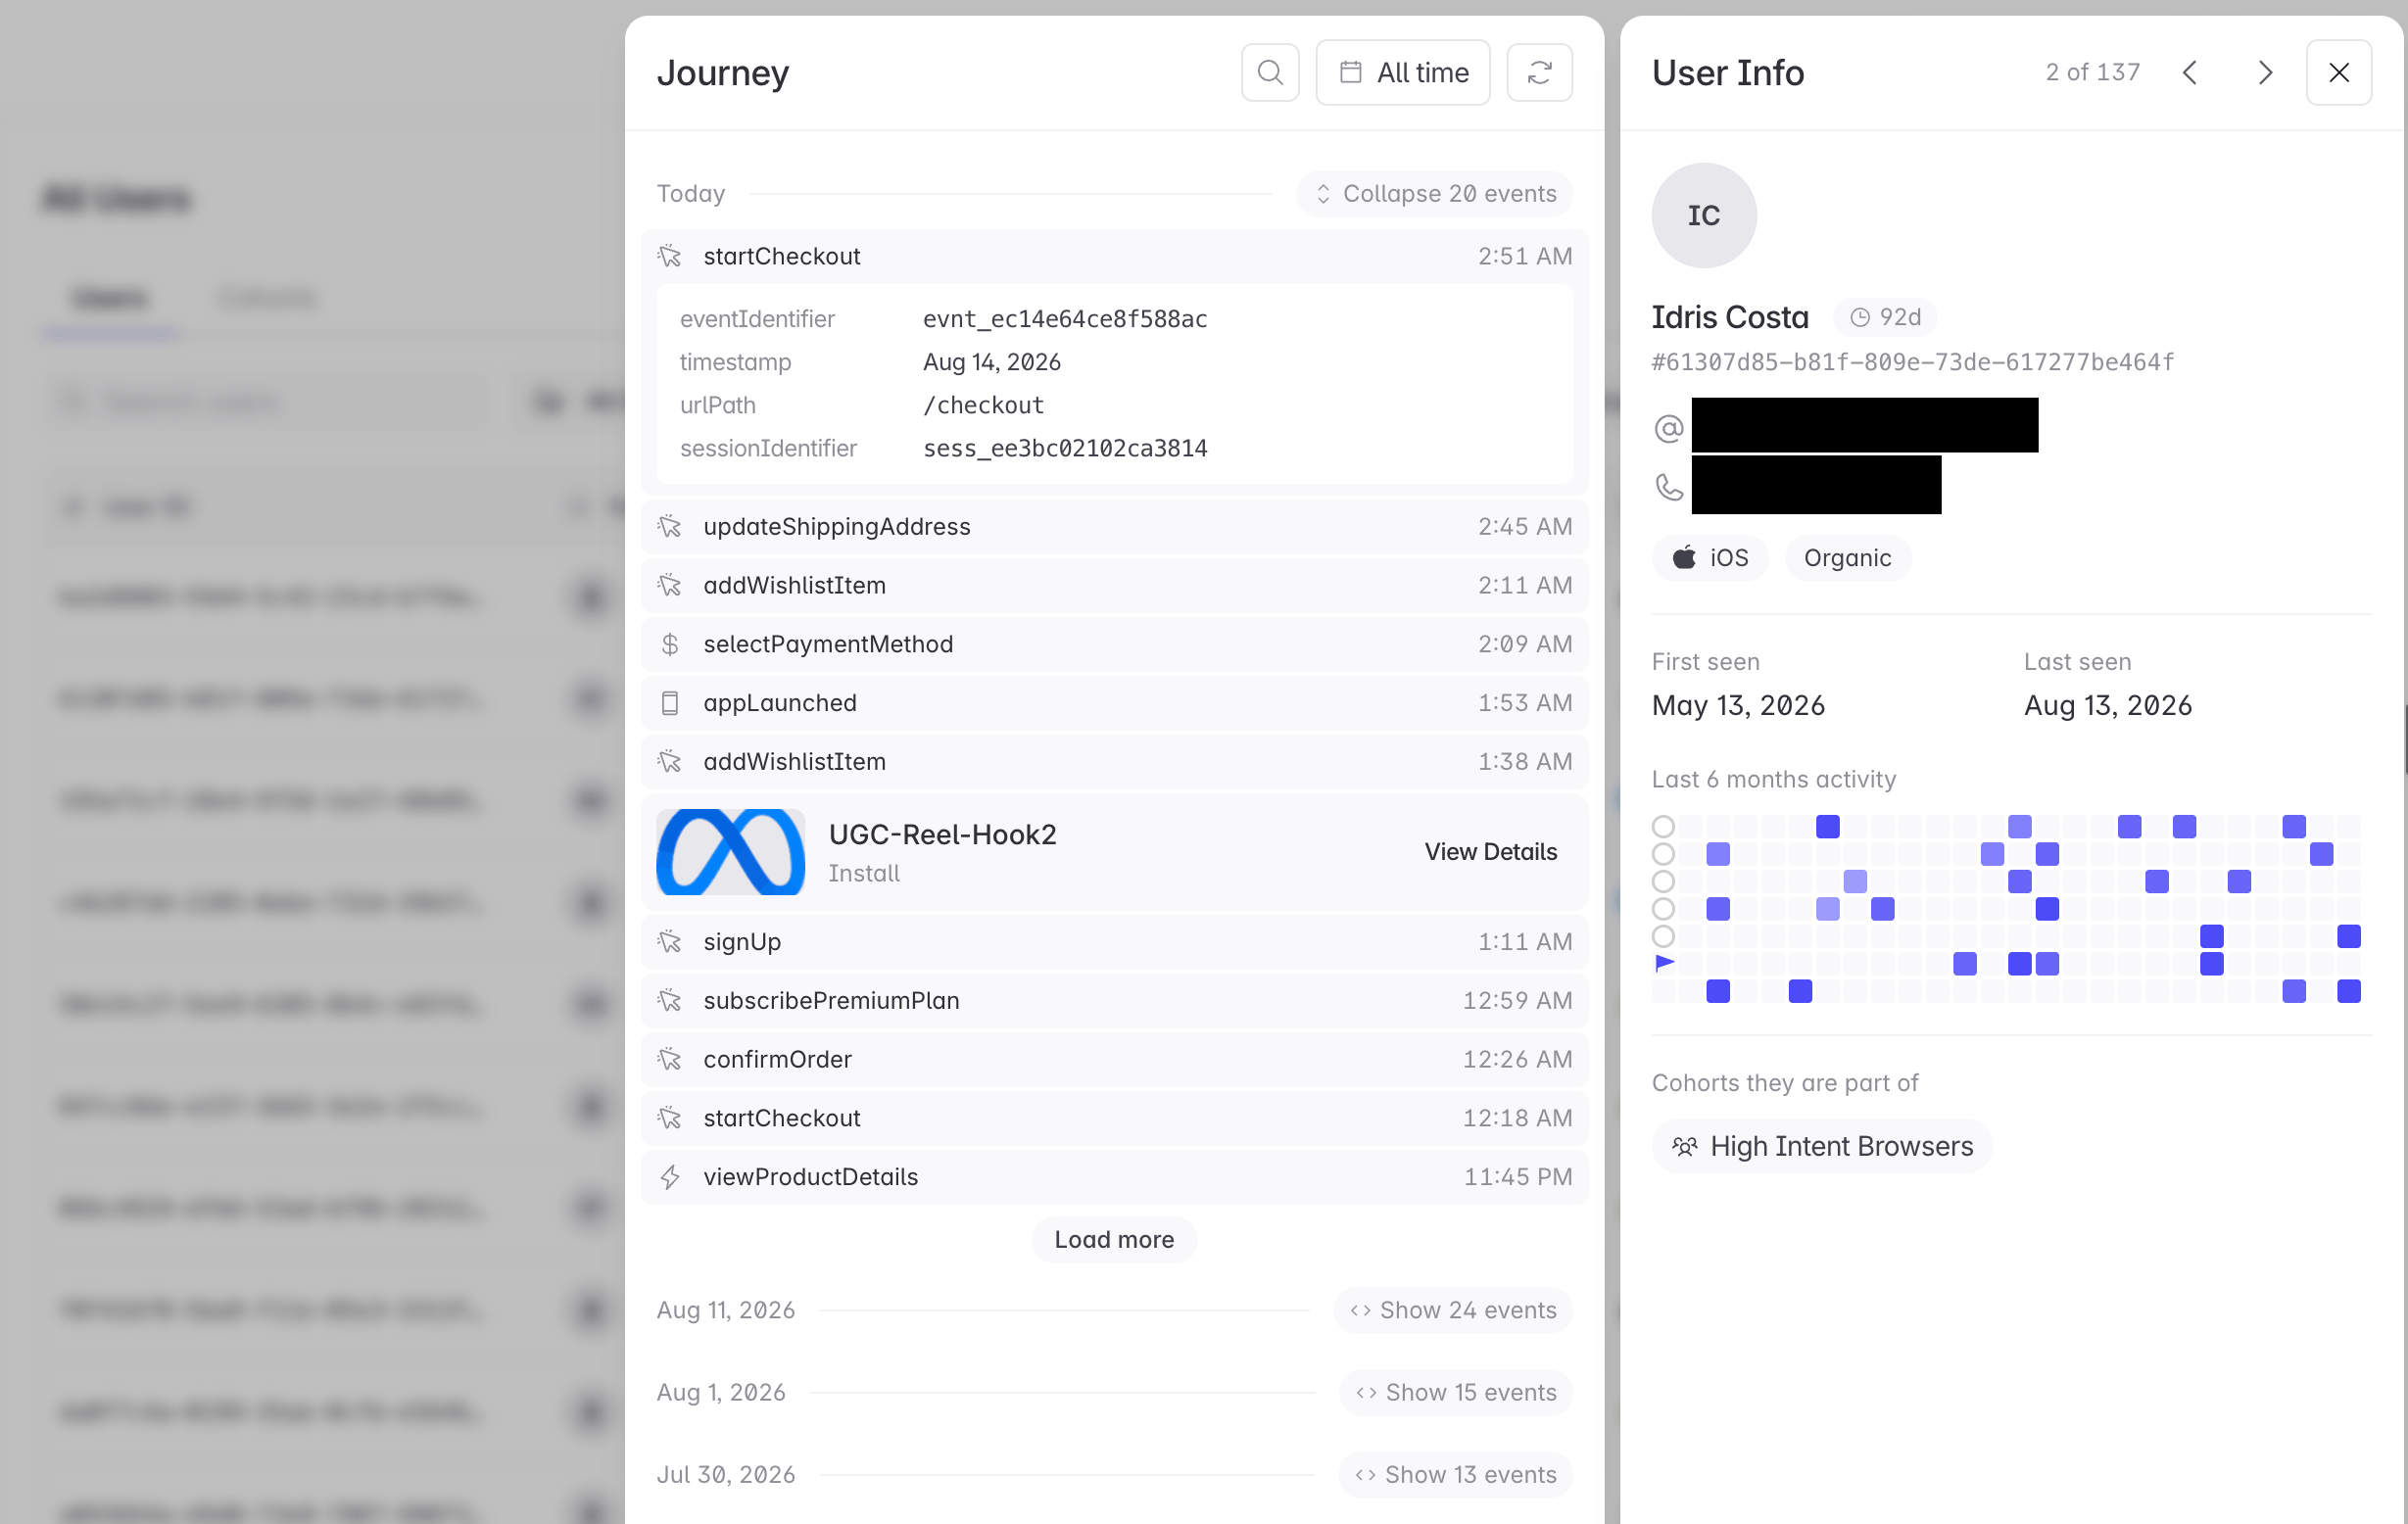Click the calendar icon in All time button

[1350, 72]
